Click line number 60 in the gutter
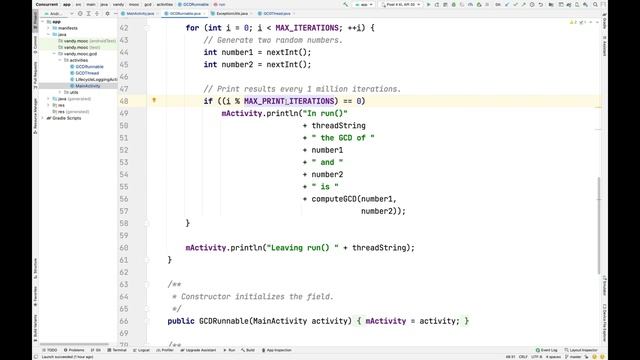 pyautogui.click(x=124, y=248)
